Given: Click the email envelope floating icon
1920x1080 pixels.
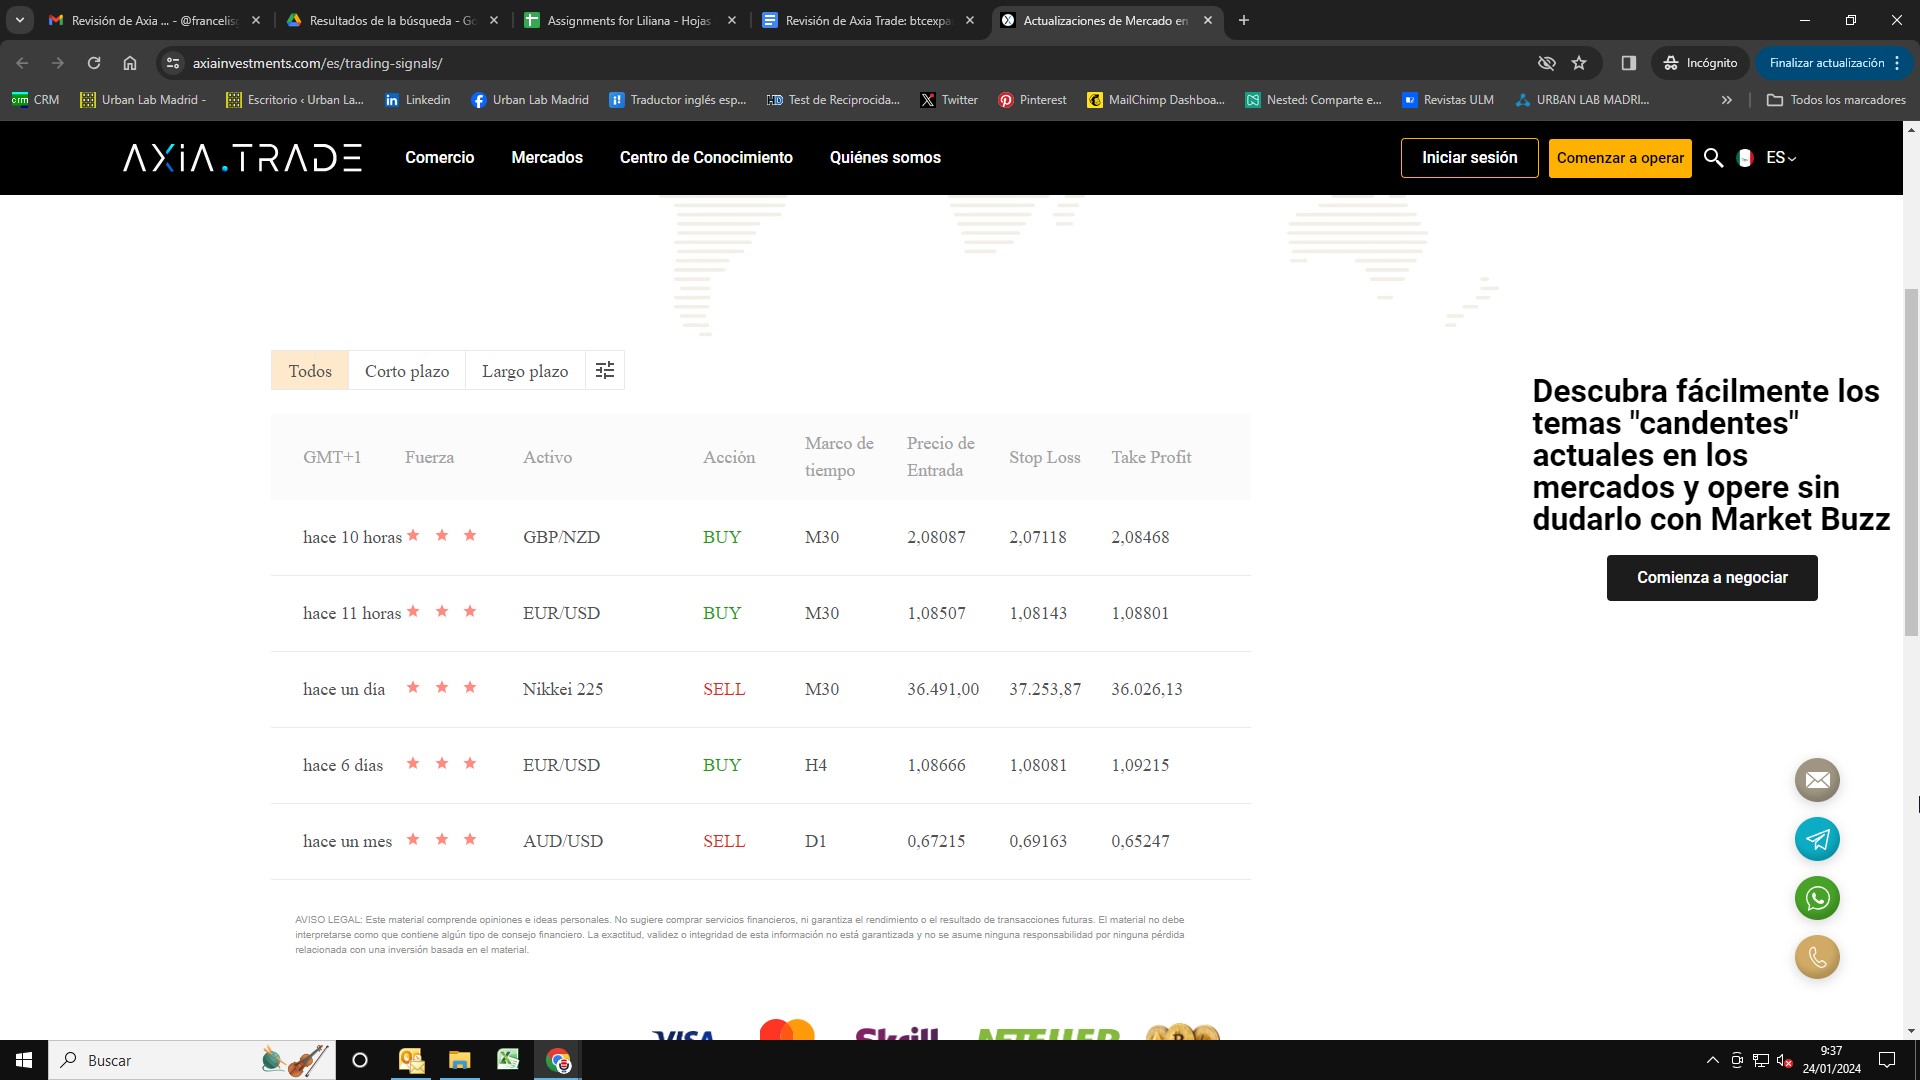Looking at the screenshot, I should (x=1817, y=780).
